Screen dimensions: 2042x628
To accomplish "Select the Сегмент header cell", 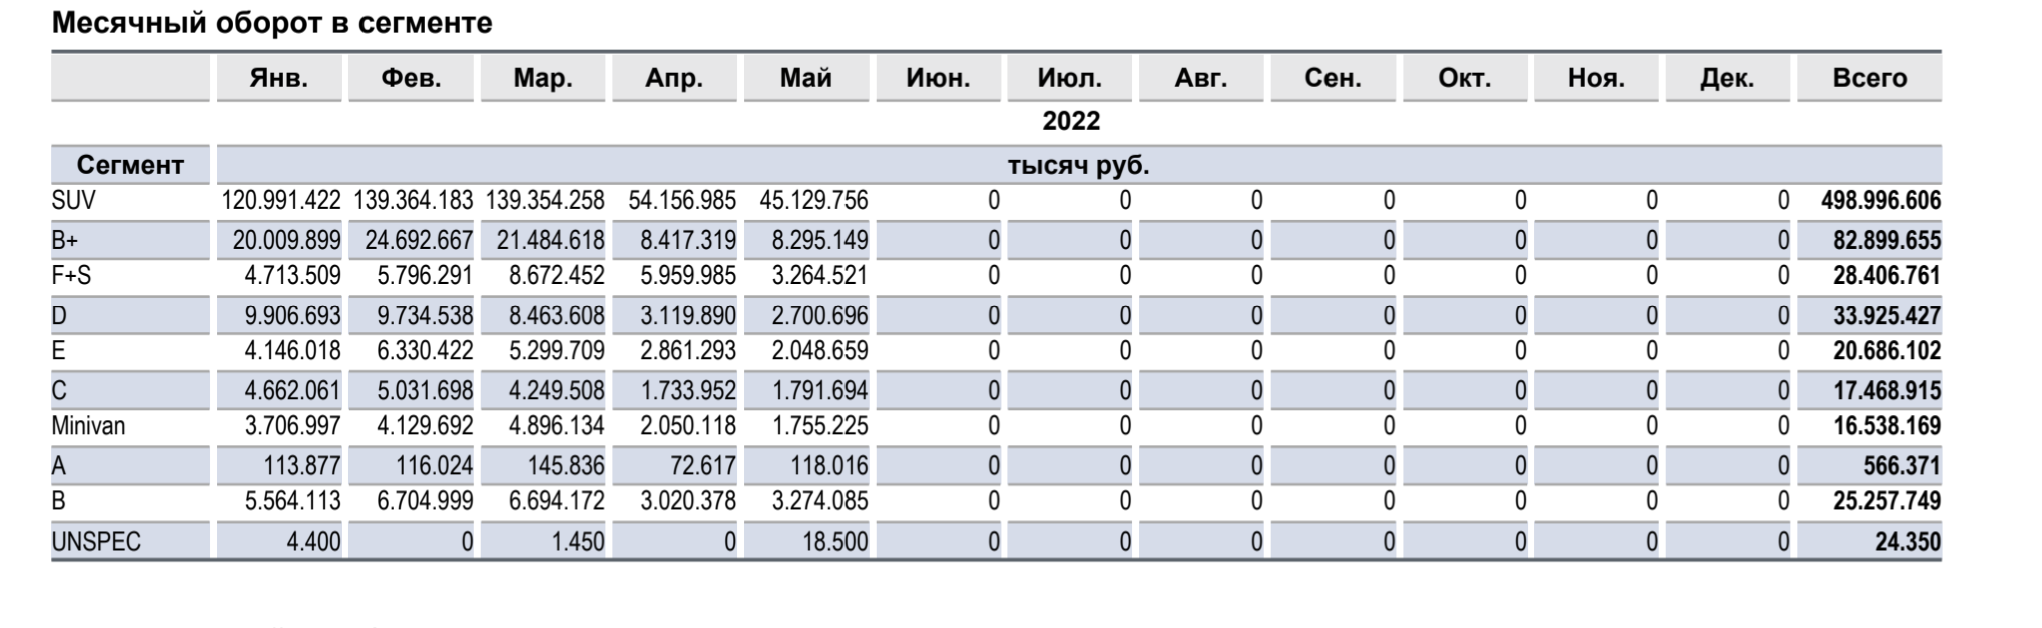I will coord(130,165).
